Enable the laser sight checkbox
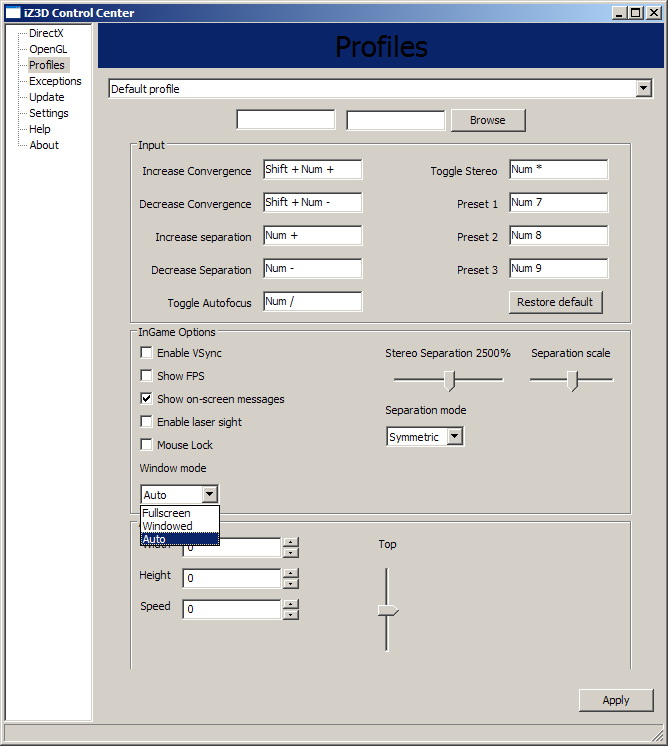The image size is (668, 746). (147, 422)
